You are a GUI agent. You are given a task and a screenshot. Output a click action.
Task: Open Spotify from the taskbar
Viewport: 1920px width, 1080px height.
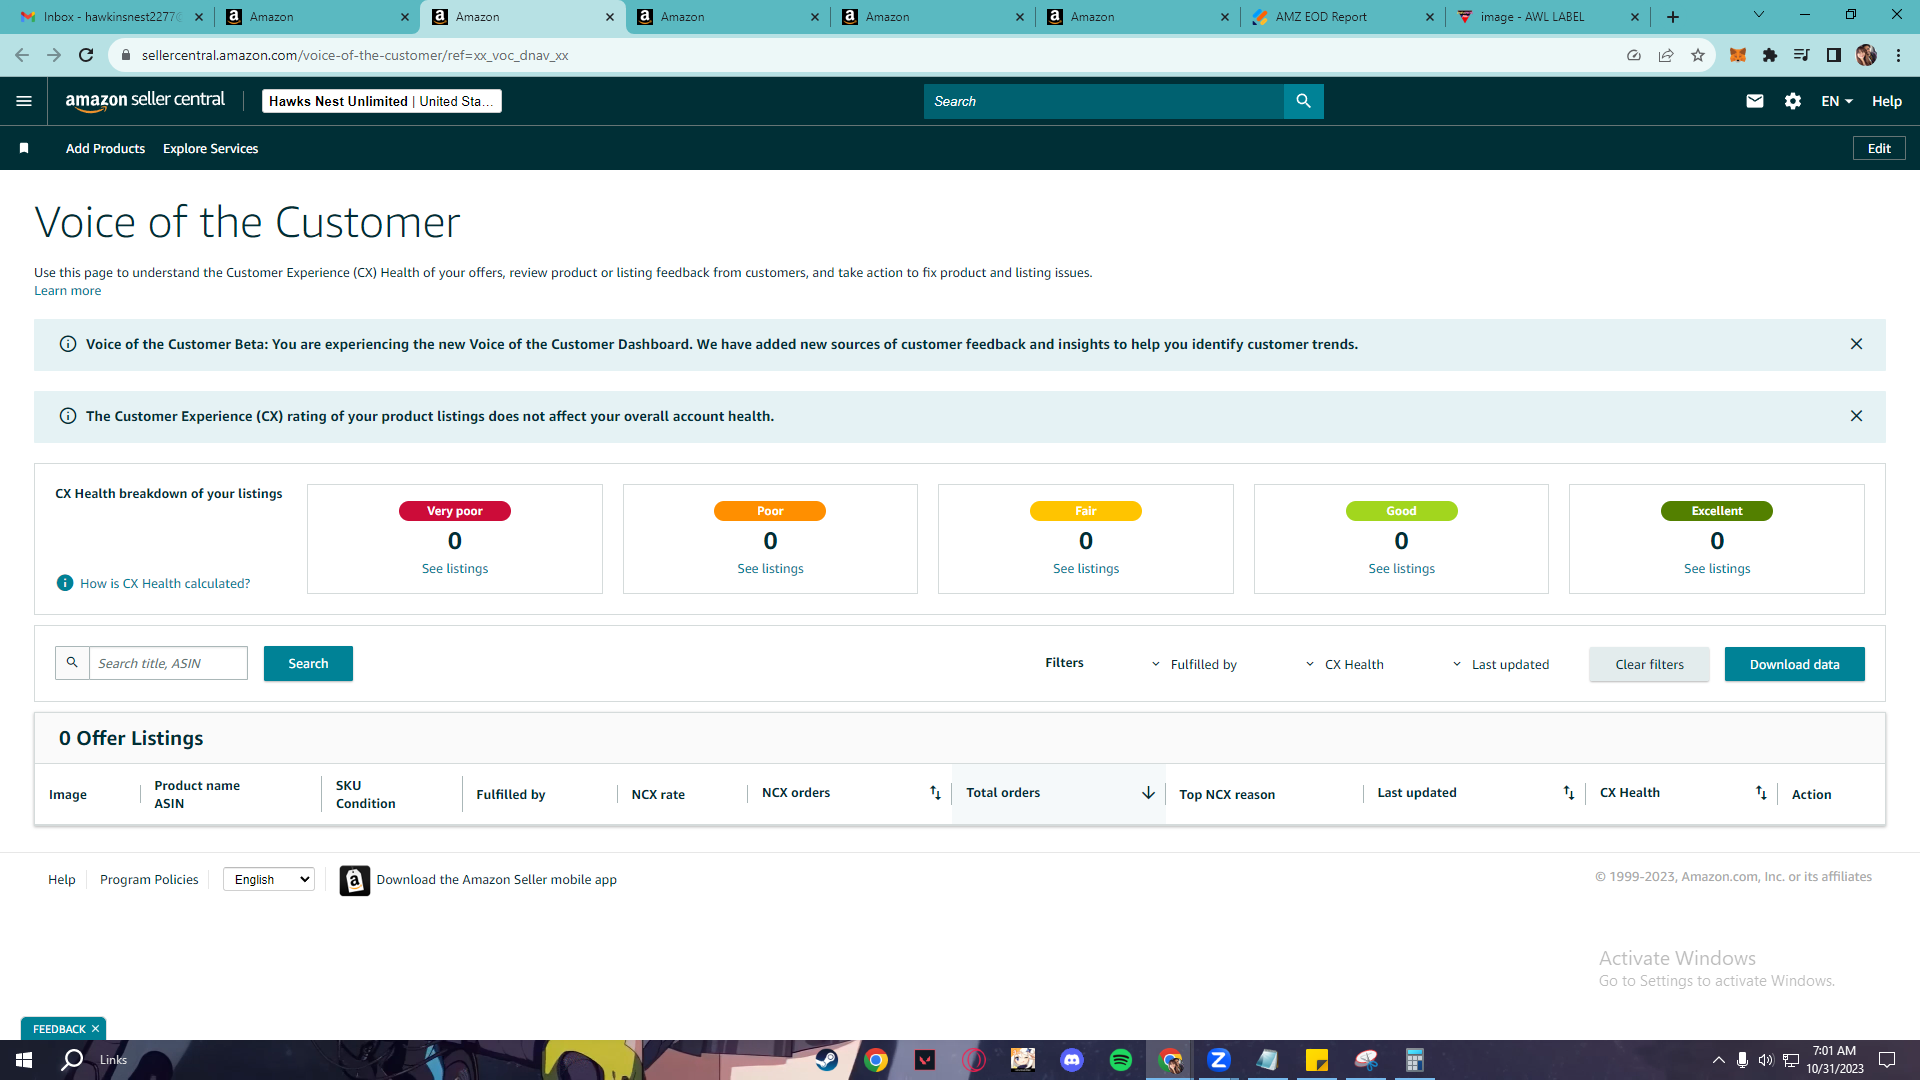tap(1120, 1060)
